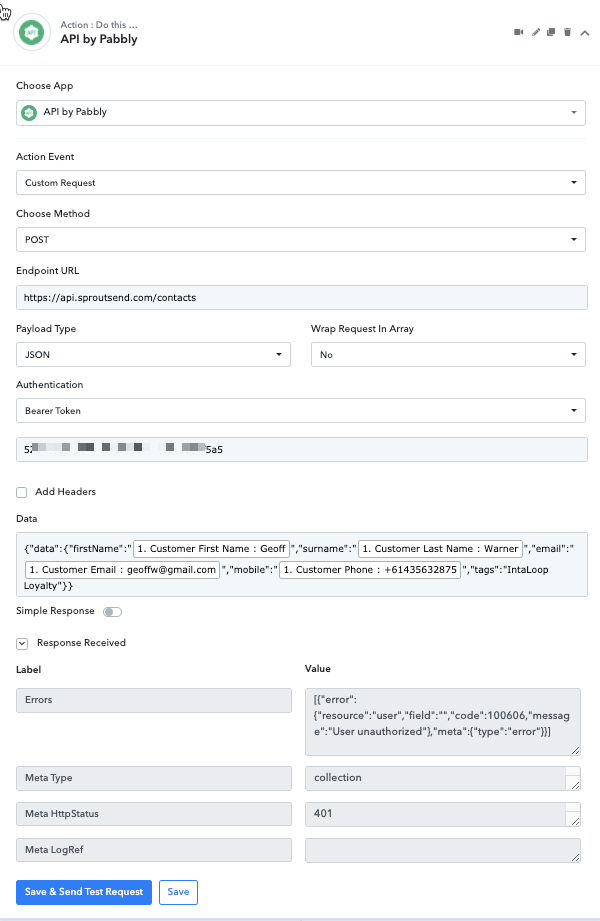Viewport: 600px width, 921px height.
Task: Open the Payload Type JSON dropdown
Action: pos(153,355)
